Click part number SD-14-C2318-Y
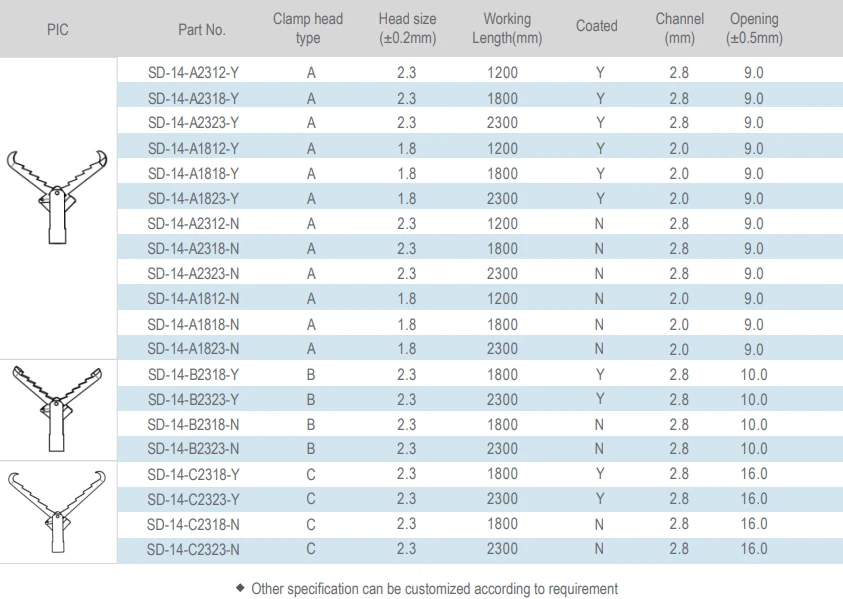843x599 pixels. pos(193,474)
